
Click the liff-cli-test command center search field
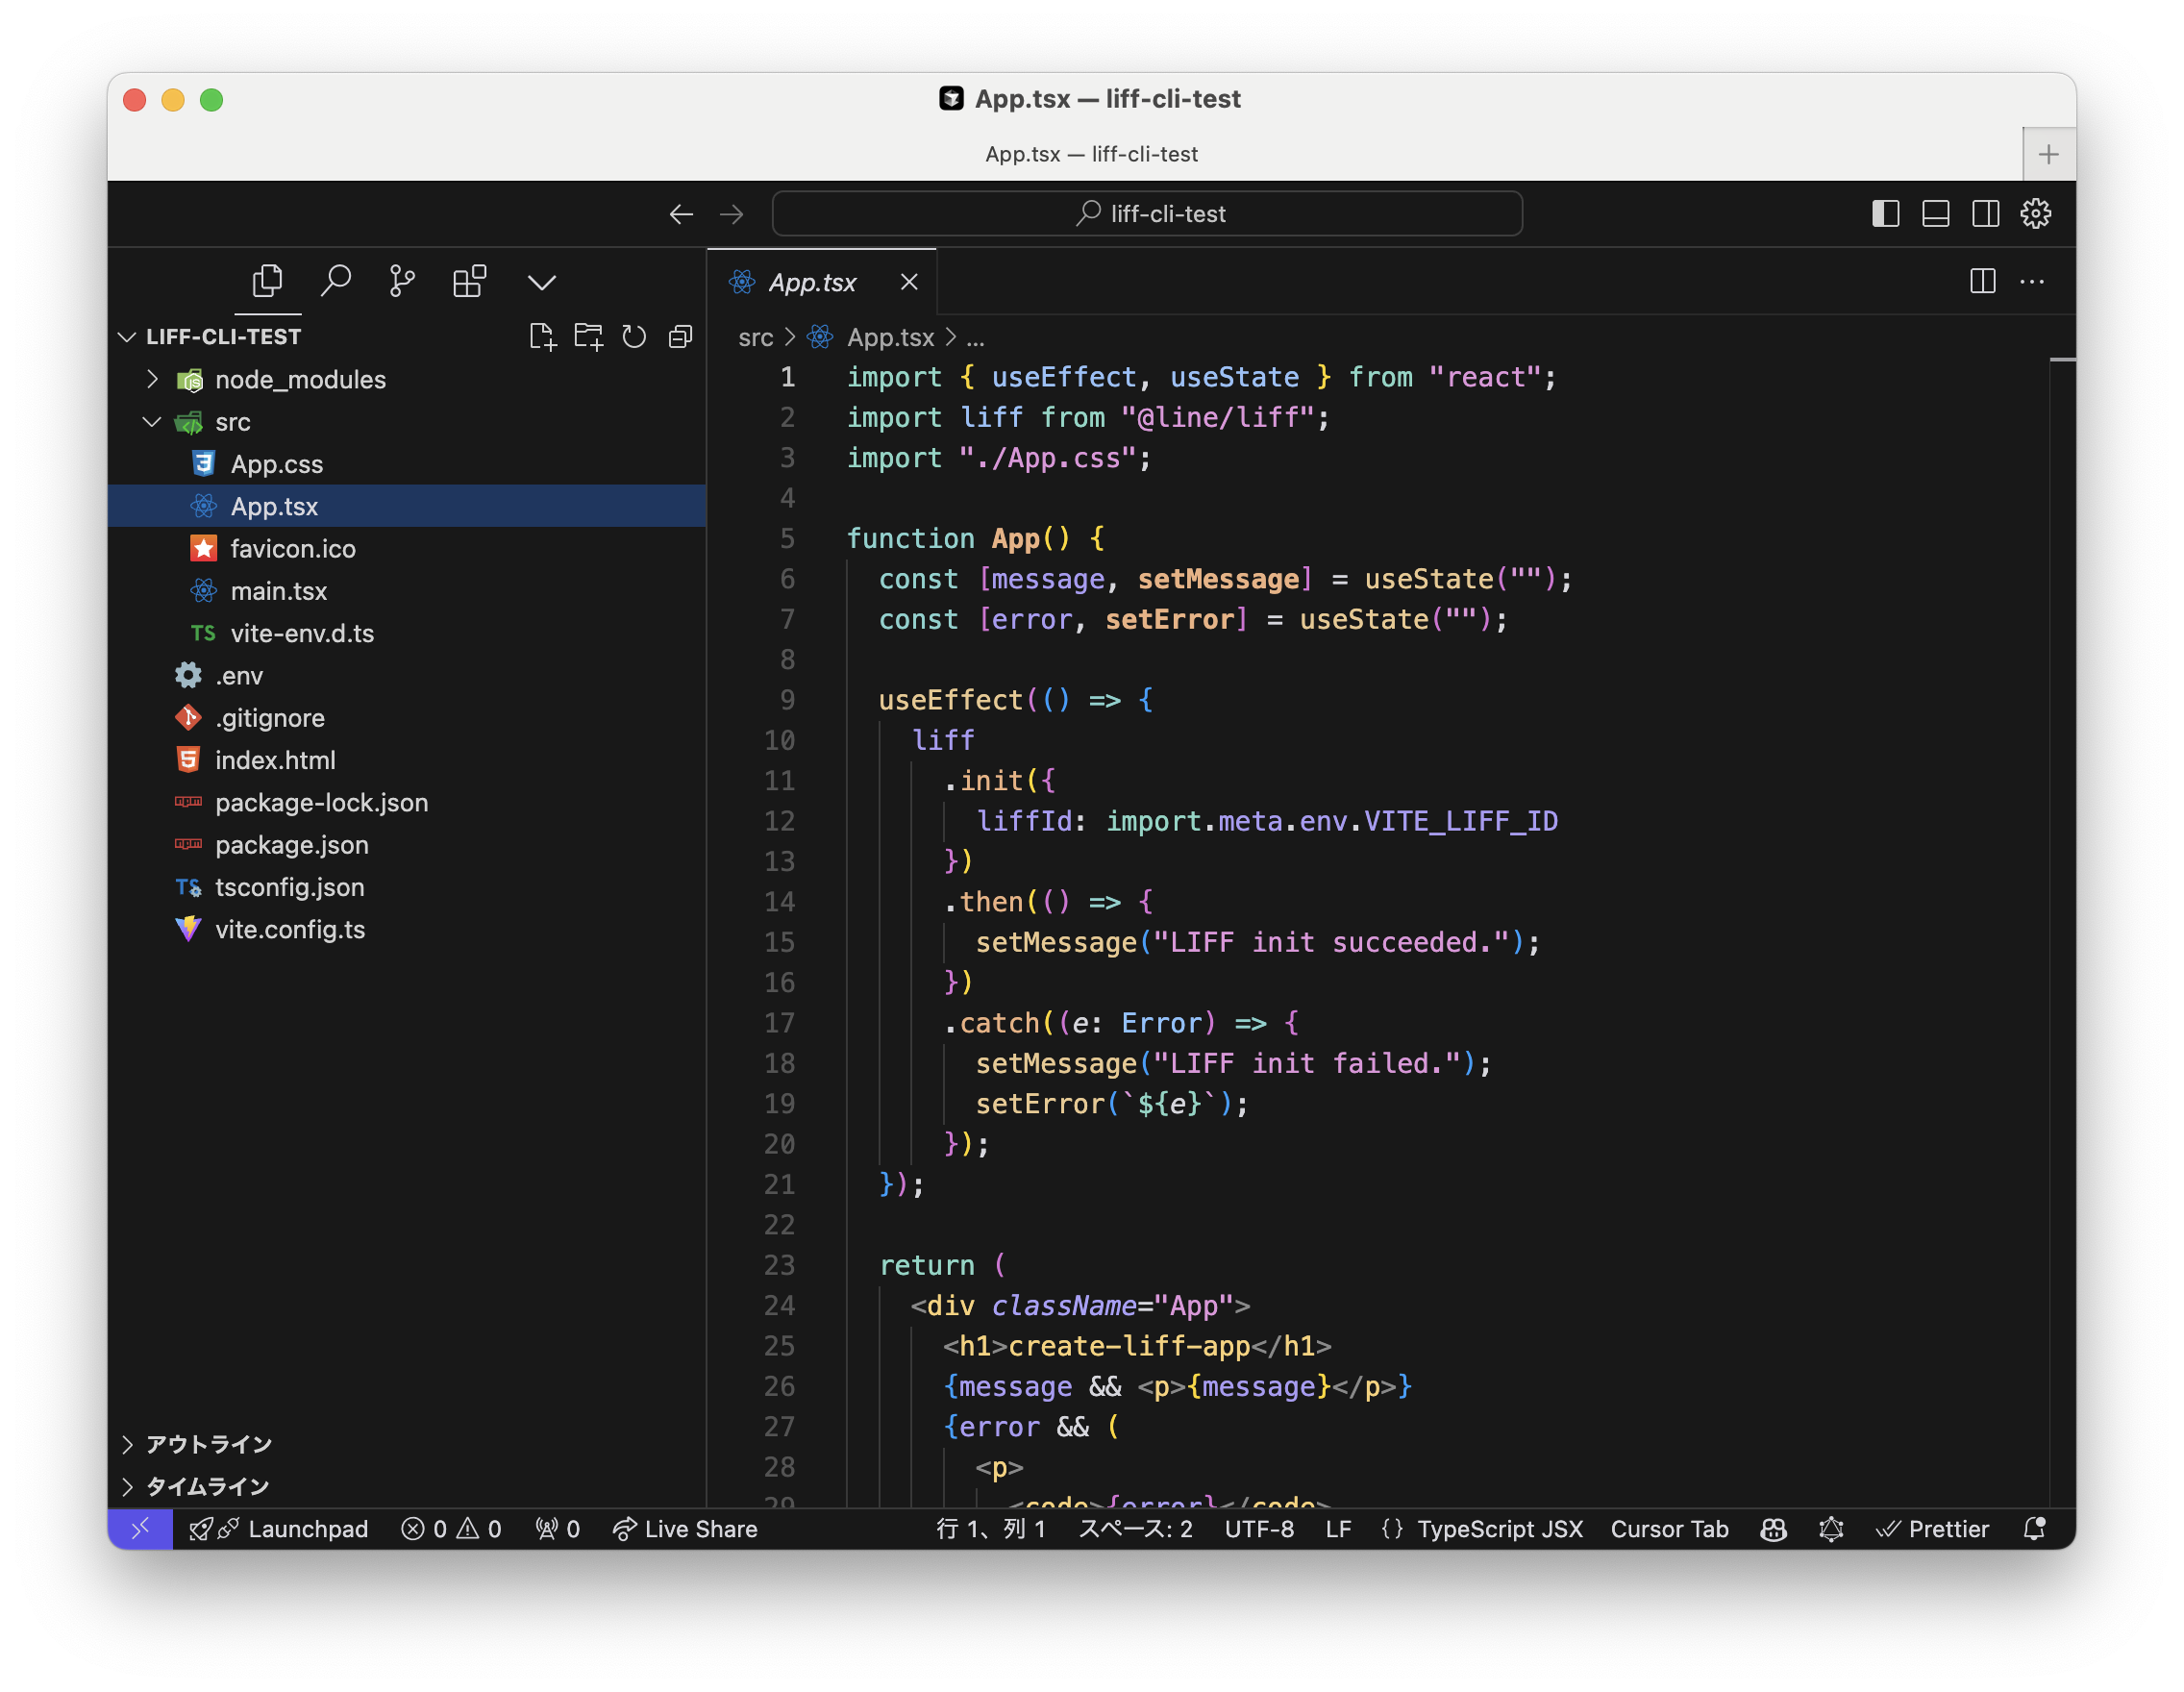pyautogui.click(x=1147, y=213)
